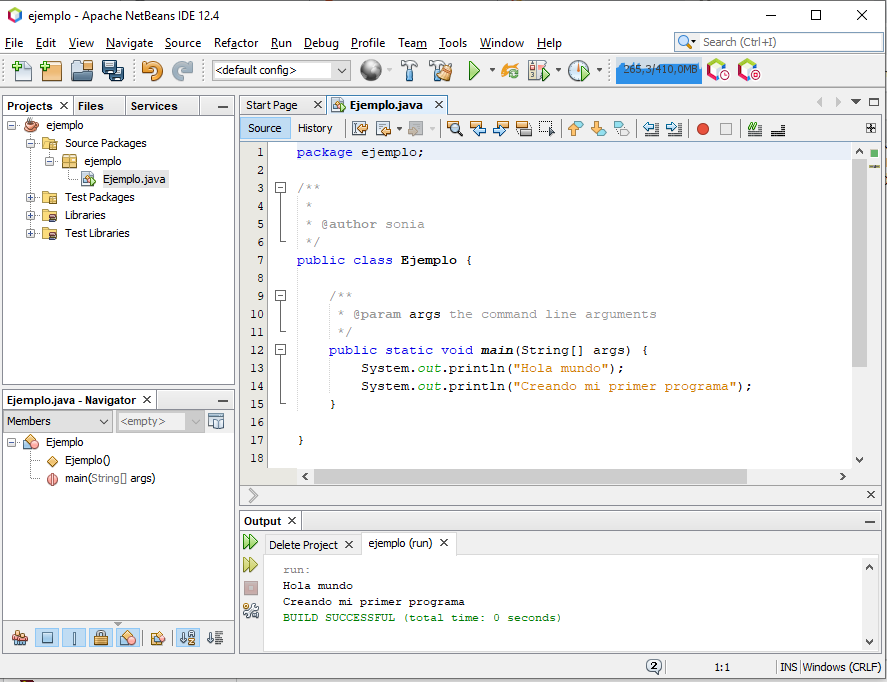This screenshot has width=887, height=682.
Task: Click the Build Project hammer icon
Action: click(409, 71)
